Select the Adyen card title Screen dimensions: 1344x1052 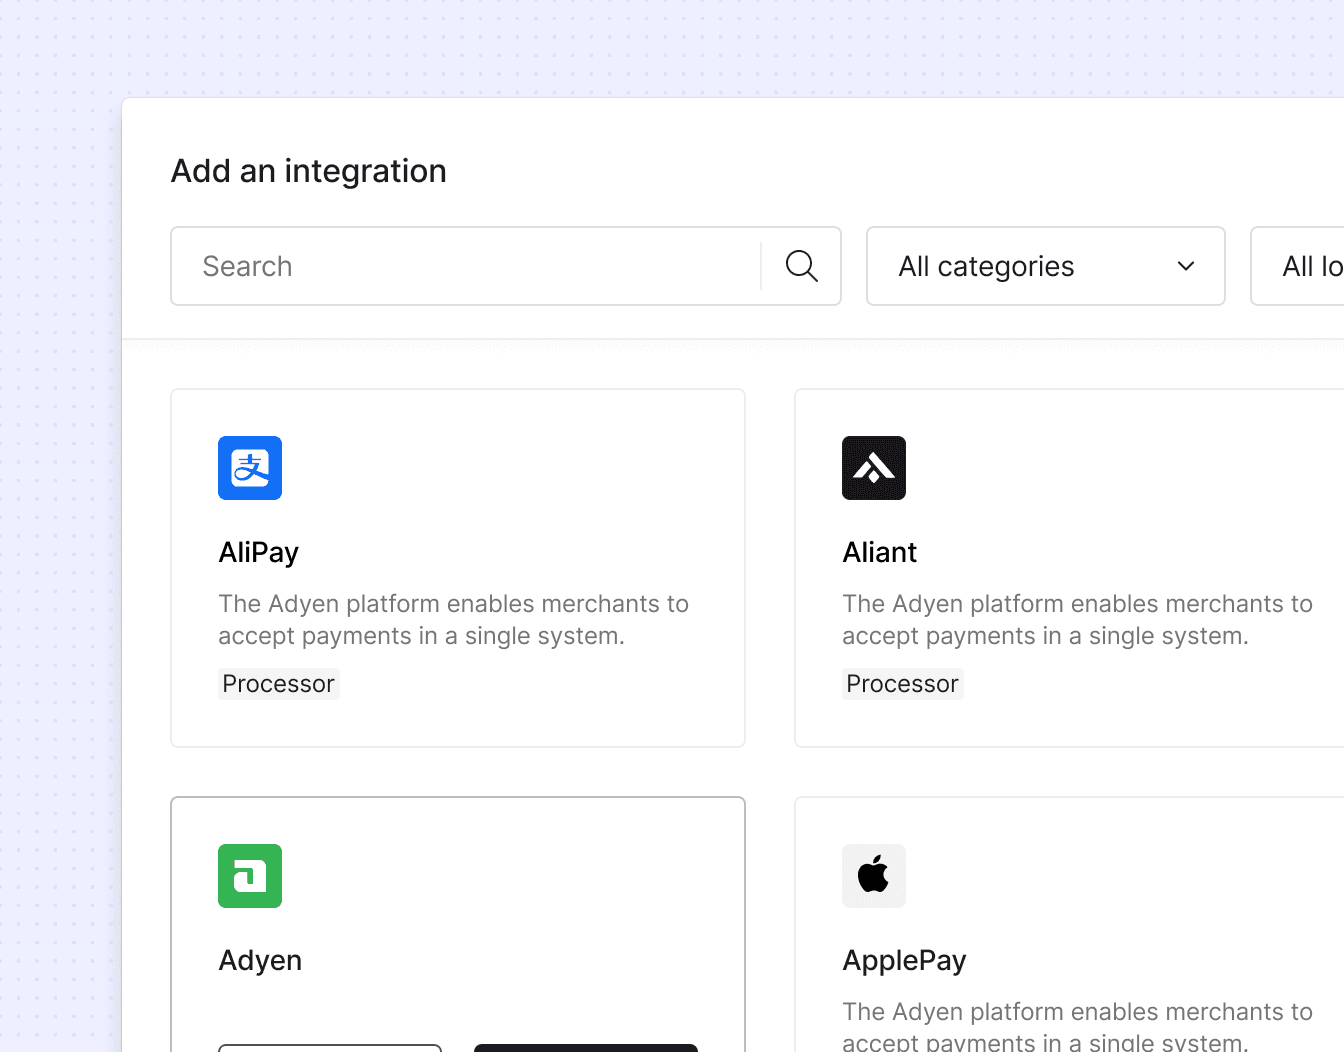coord(260,961)
